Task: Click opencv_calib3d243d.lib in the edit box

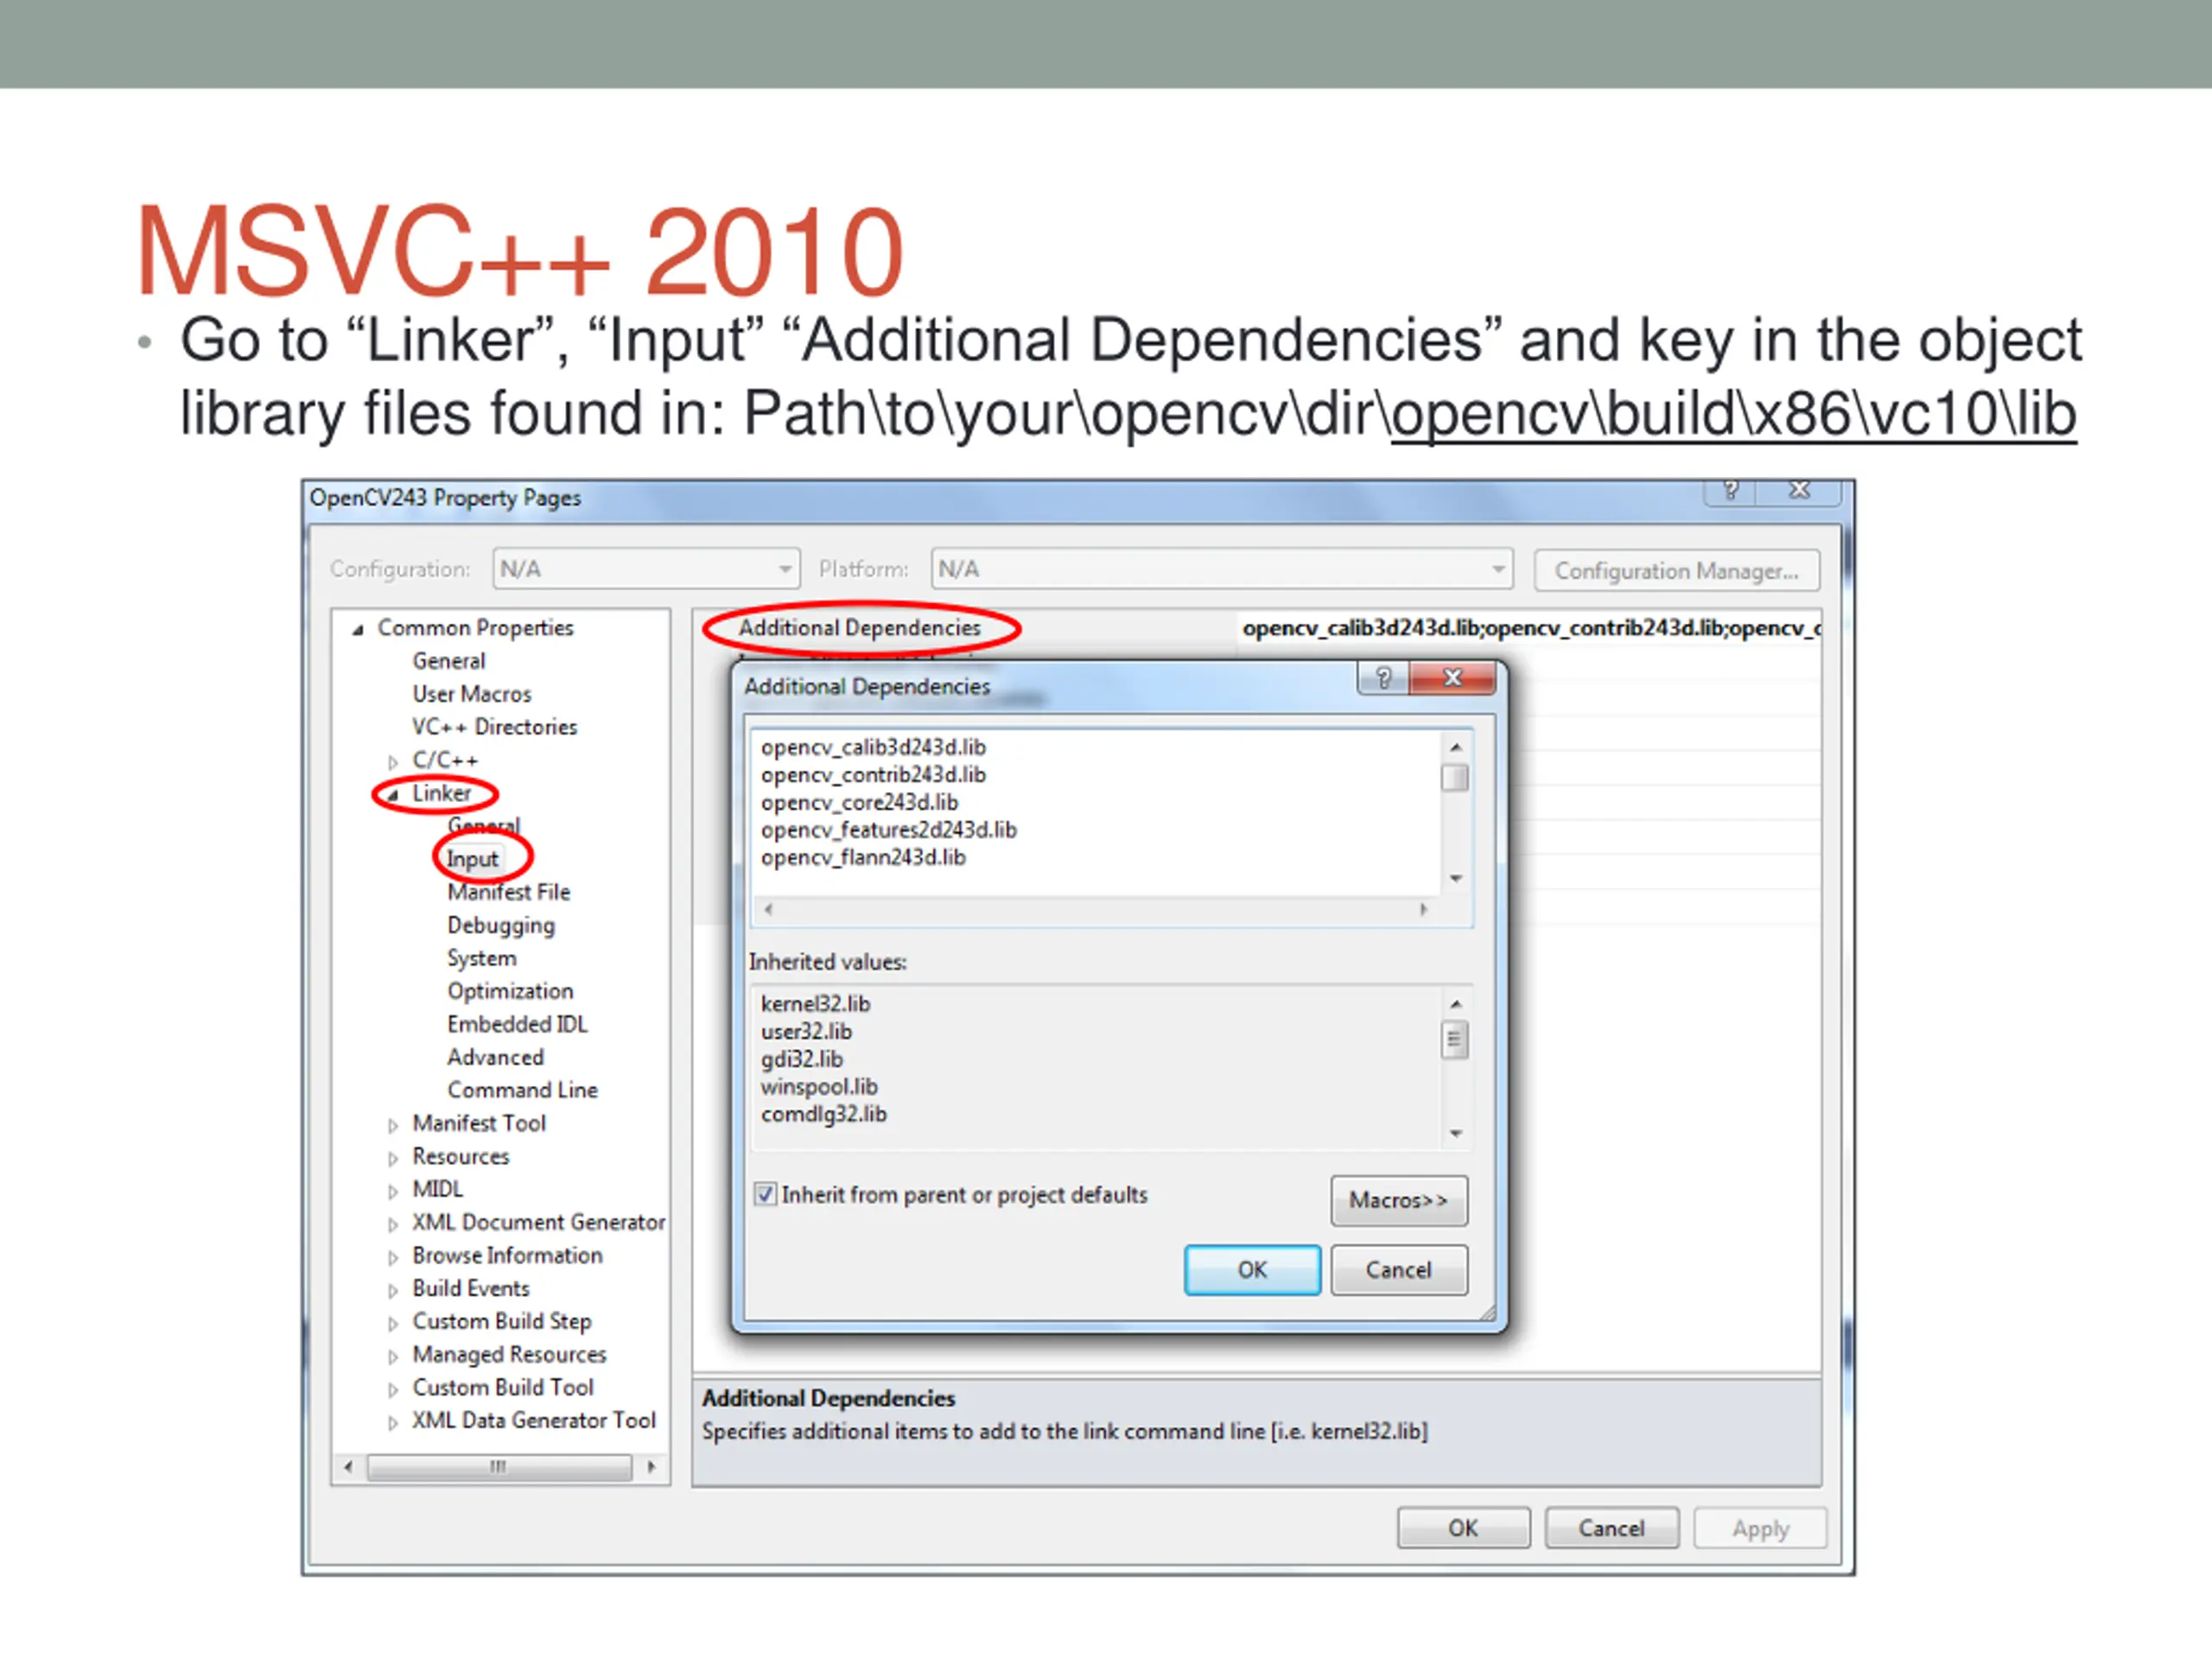Action: click(873, 747)
